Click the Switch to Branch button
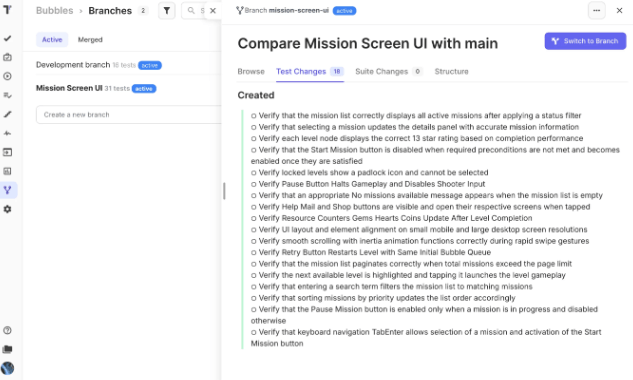This screenshot has height=380, width=633. point(585,41)
